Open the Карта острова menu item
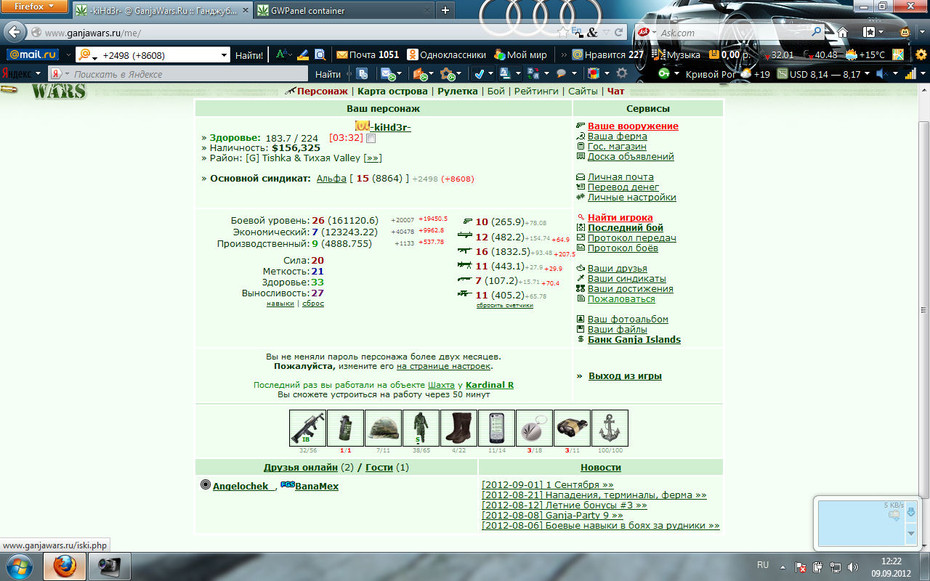This screenshot has height=581, width=930. (392, 91)
